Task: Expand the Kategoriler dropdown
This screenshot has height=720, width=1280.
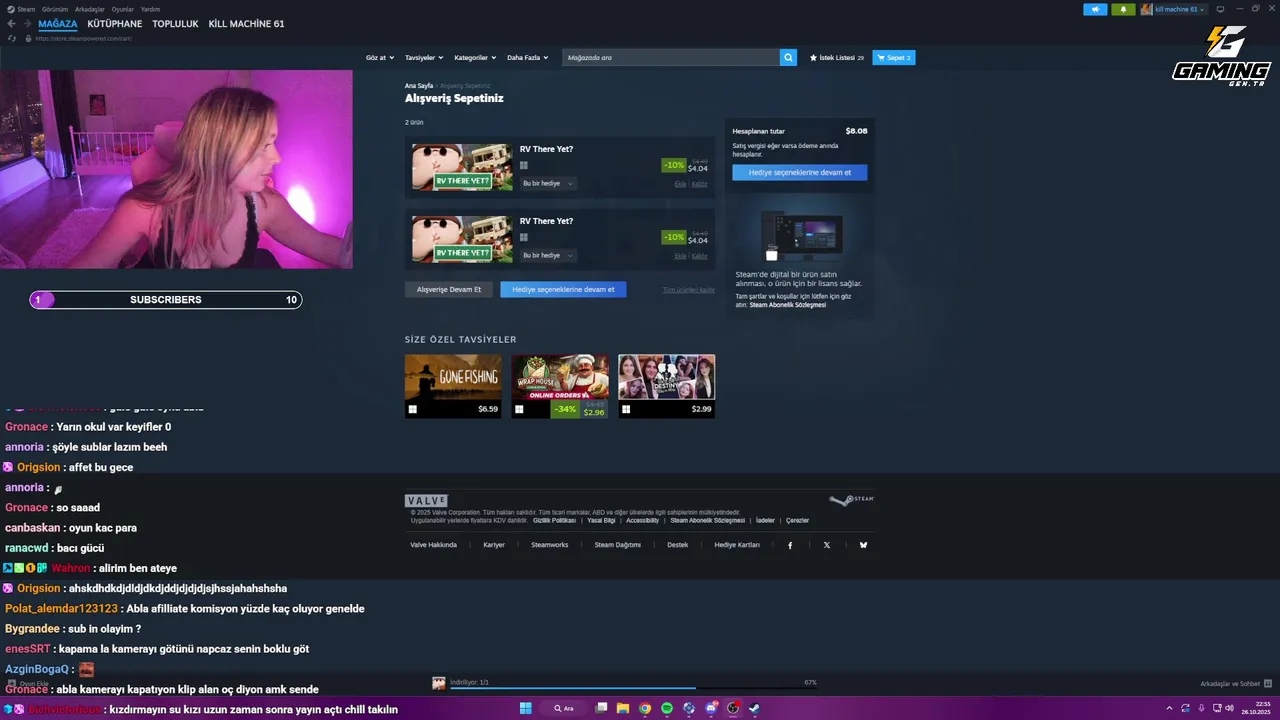Action: tap(475, 58)
